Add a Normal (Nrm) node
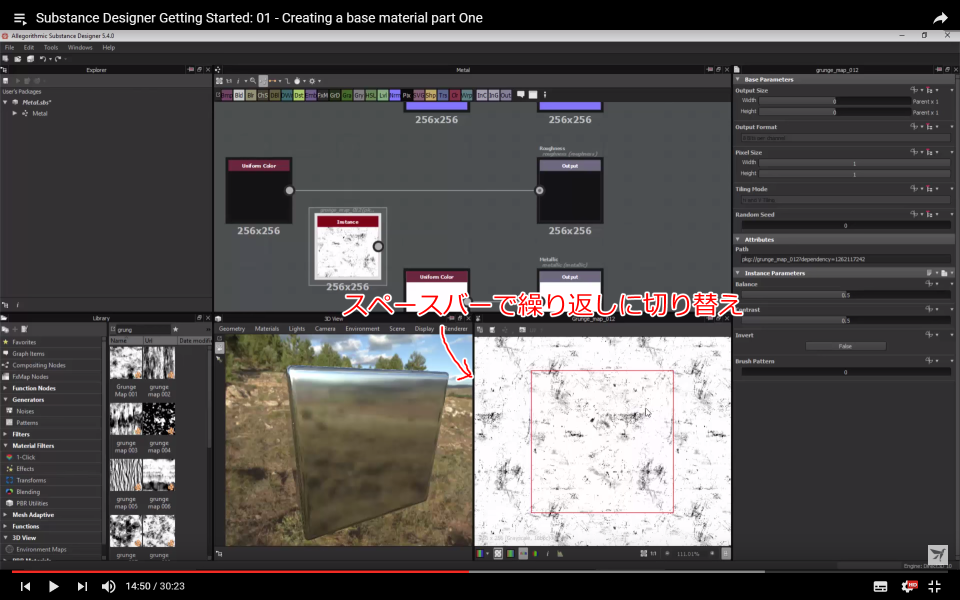Viewport: 960px width, 600px height. click(395, 96)
